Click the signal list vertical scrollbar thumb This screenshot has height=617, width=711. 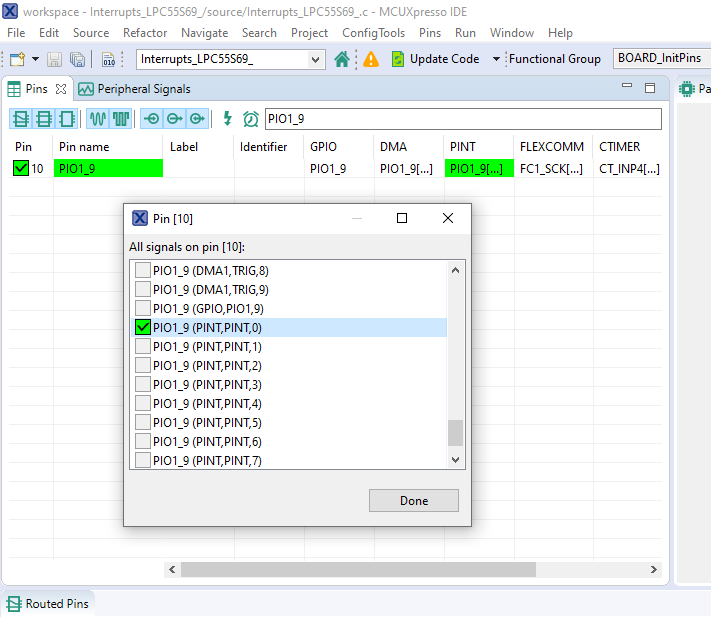coord(456,432)
